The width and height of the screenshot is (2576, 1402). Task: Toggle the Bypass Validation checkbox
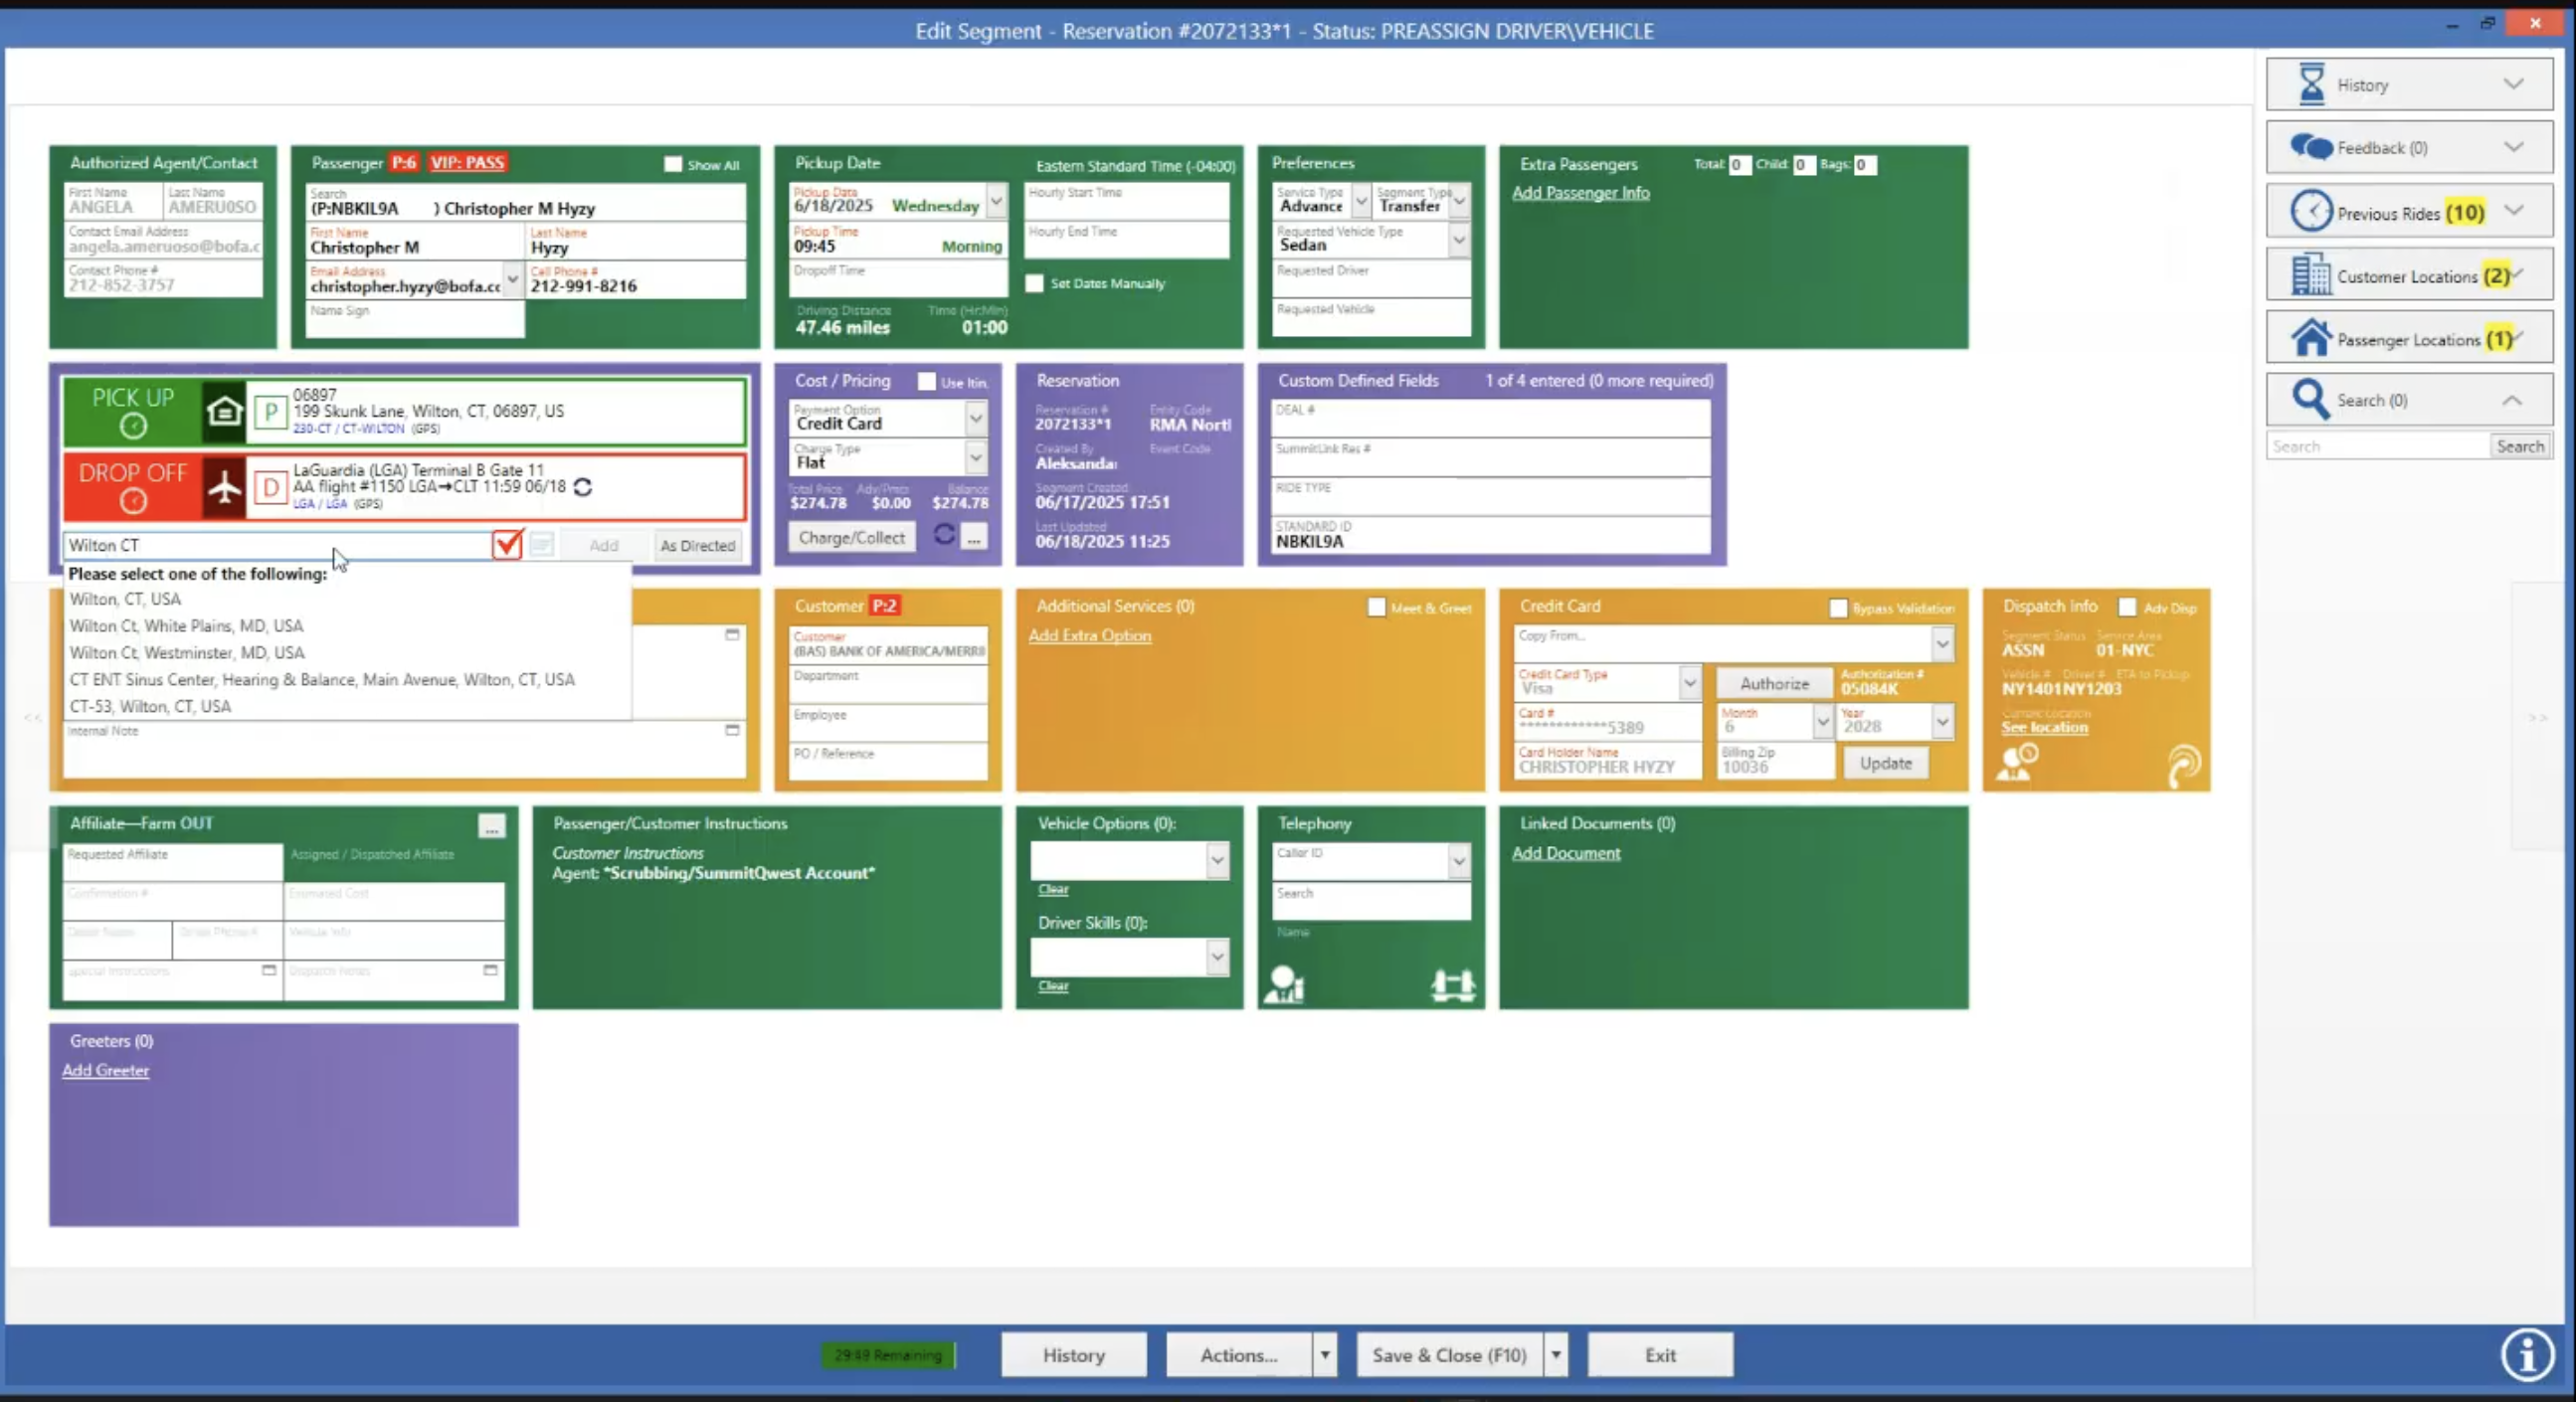[x=1837, y=608]
